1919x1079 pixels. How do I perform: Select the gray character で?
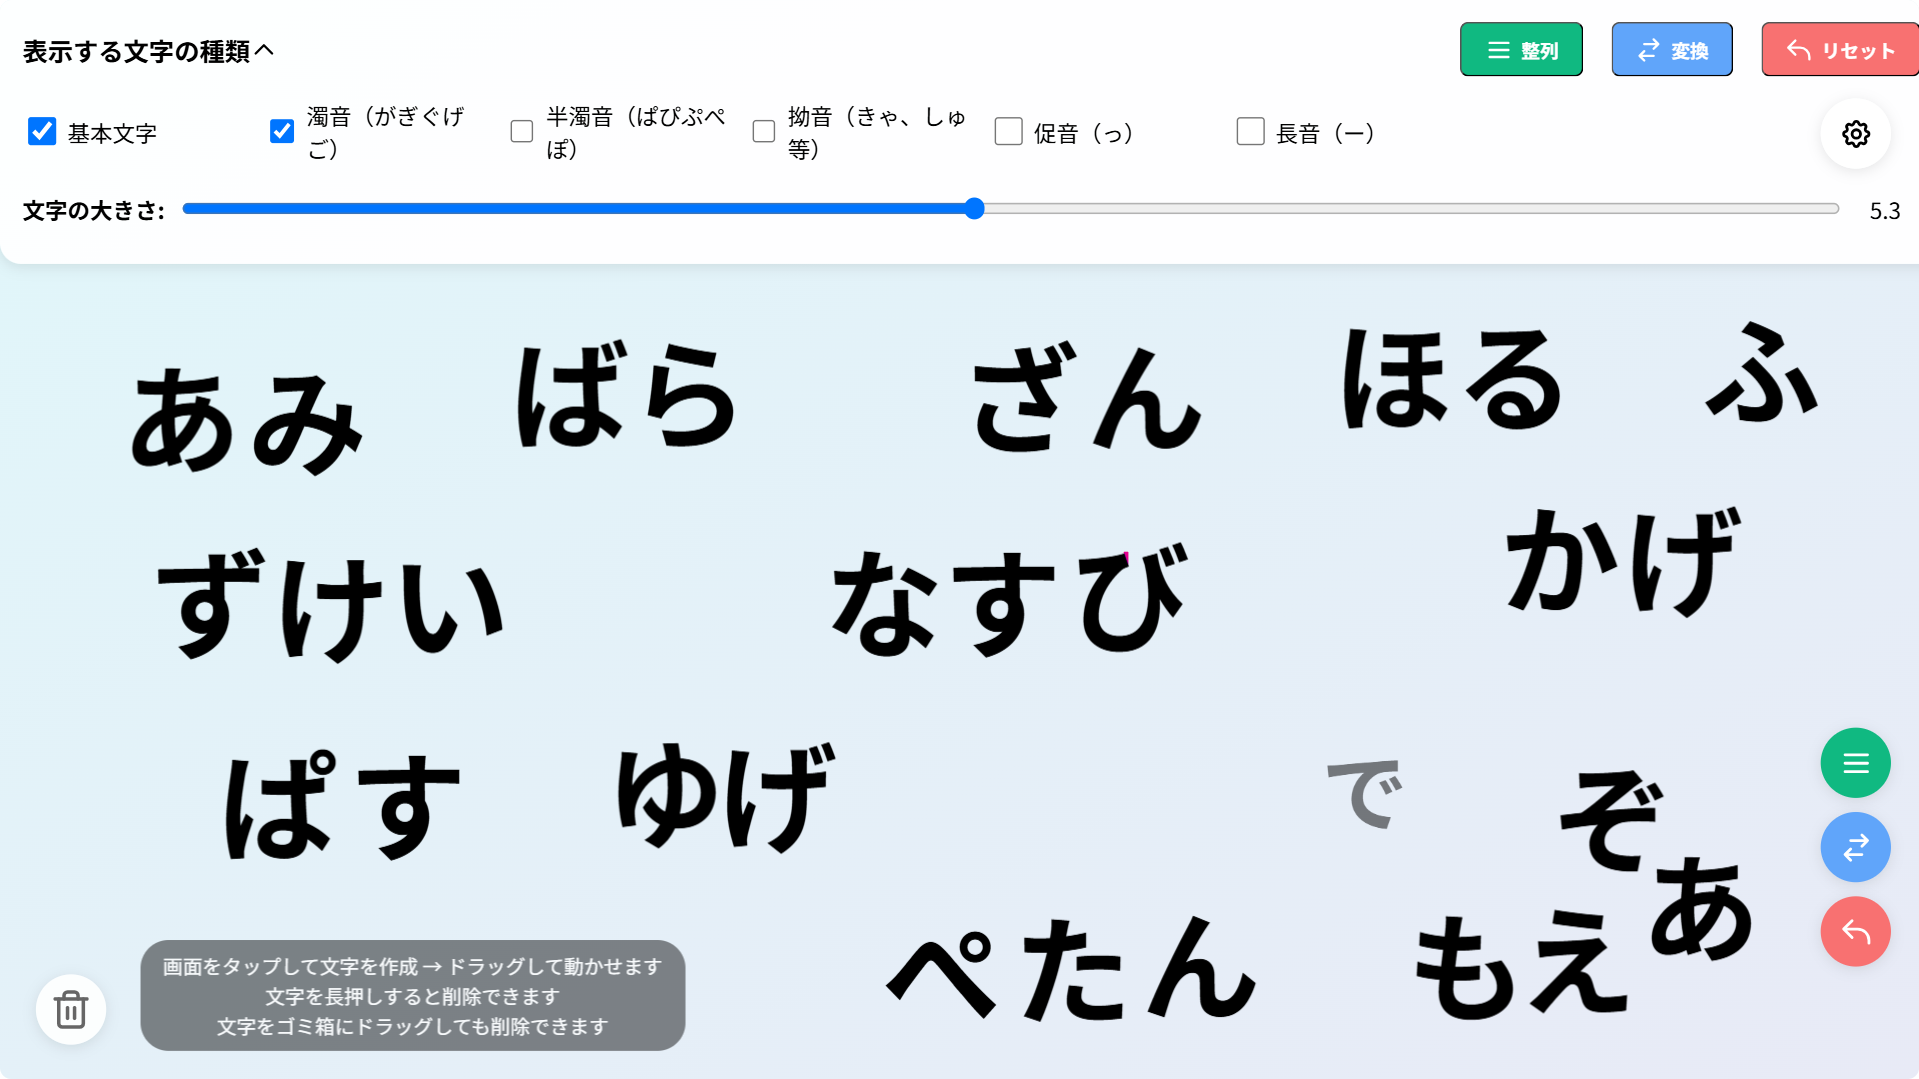[1365, 793]
